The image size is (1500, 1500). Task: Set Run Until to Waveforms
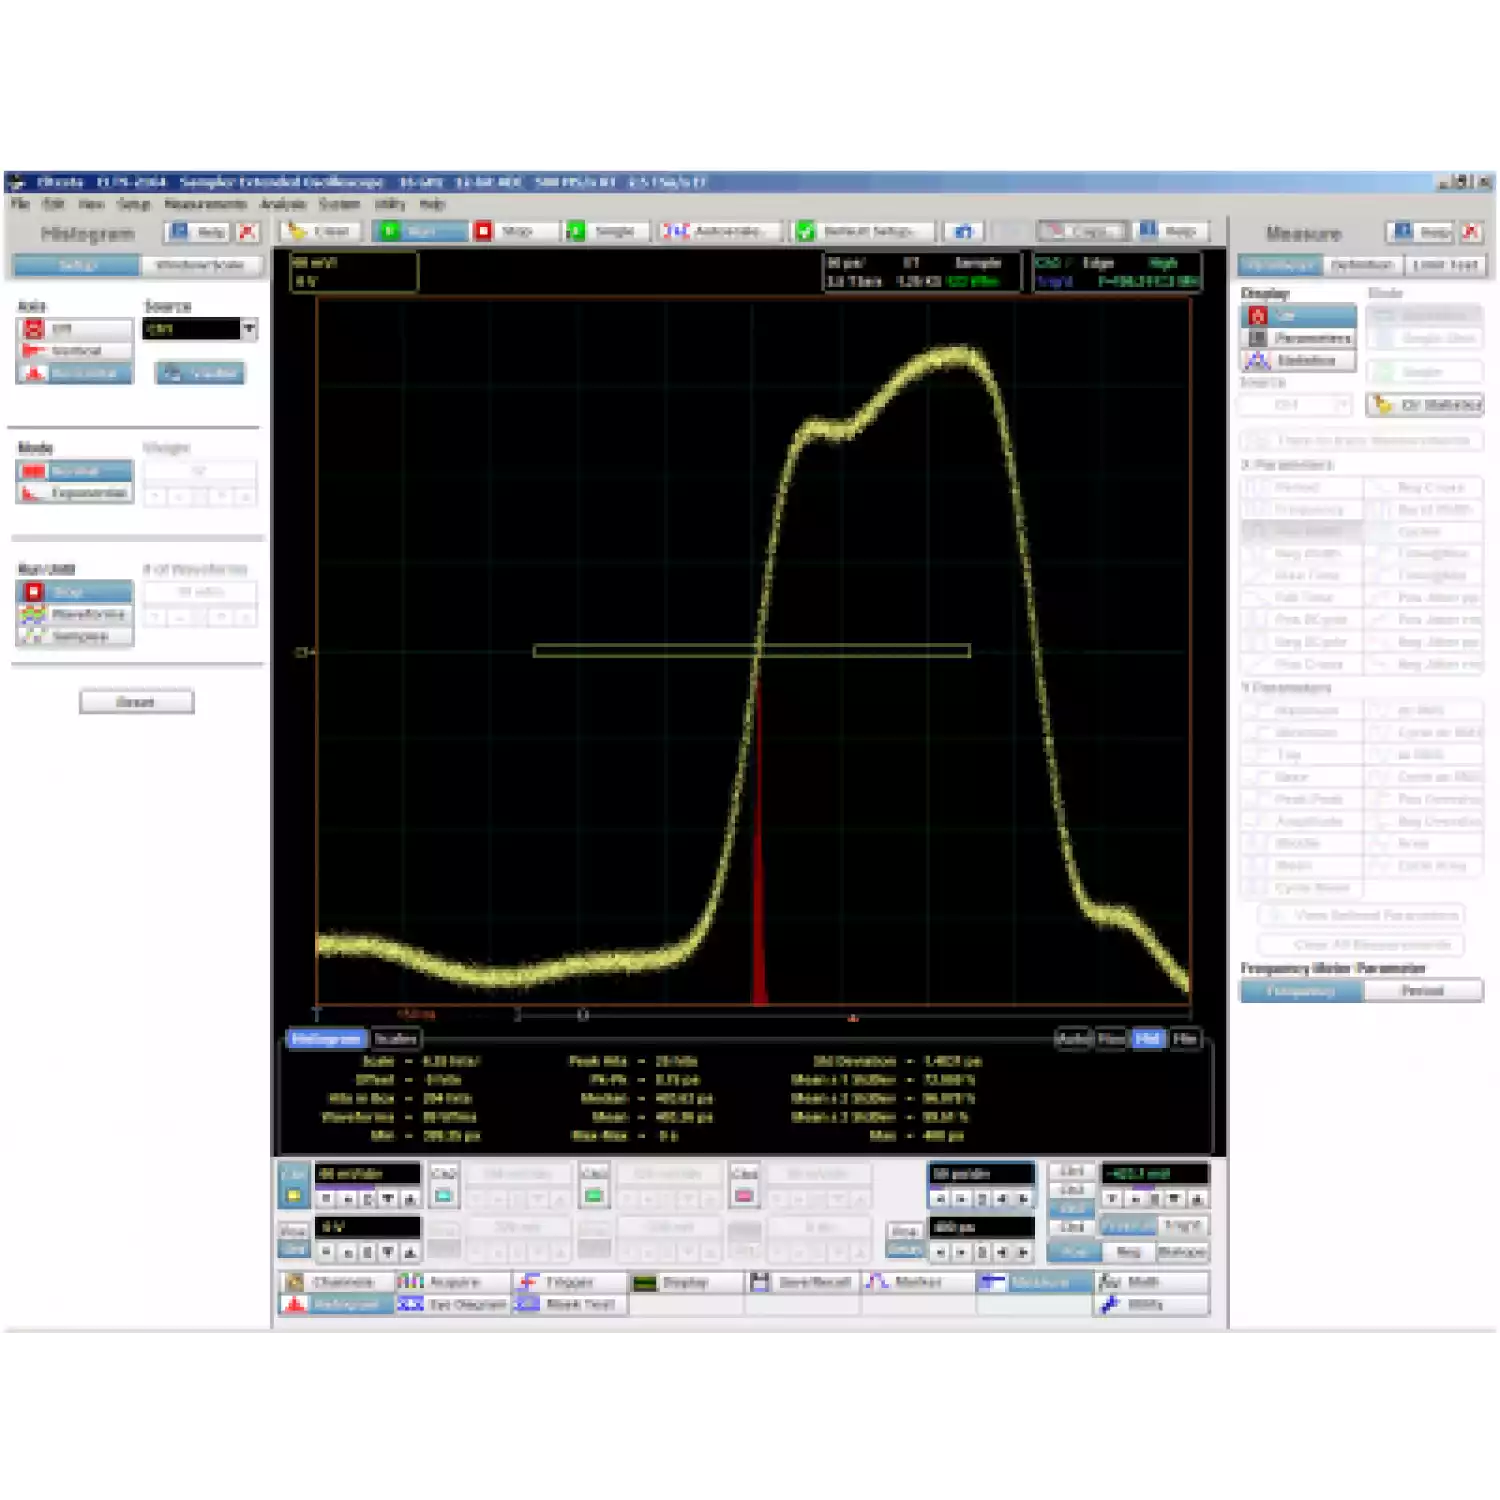pos(75,614)
